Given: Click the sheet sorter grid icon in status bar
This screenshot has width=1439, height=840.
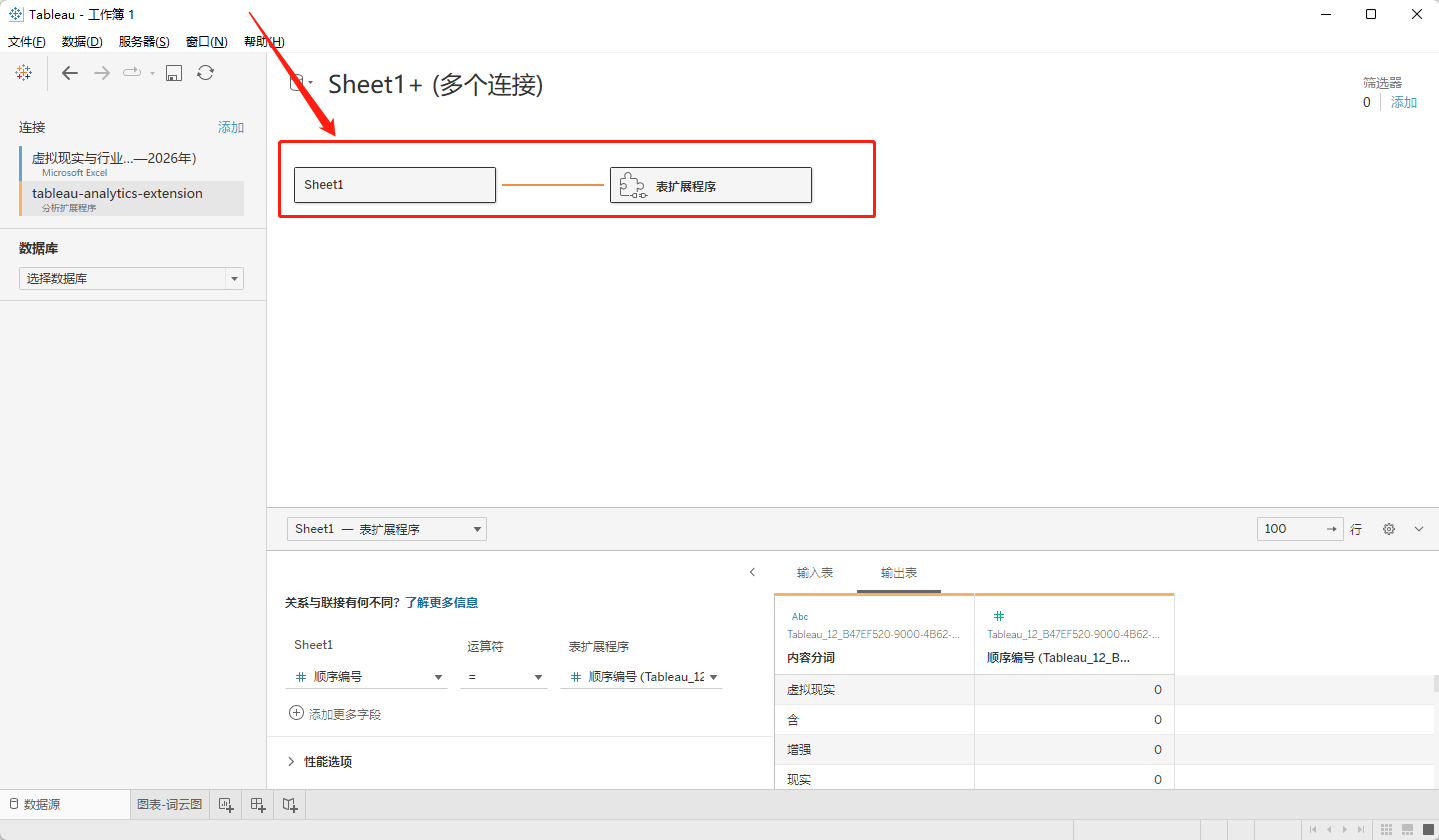Looking at the screenshot, I should pyautogui.click(x=1386, y=830).
